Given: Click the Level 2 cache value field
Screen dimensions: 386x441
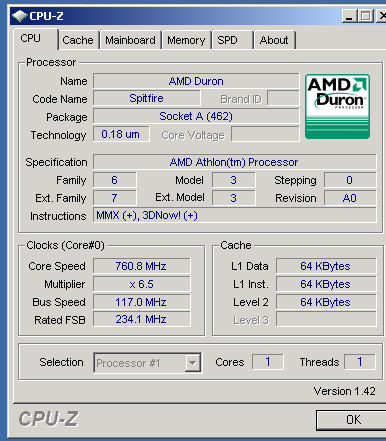Looking at the screenshot, I should 326,302.
